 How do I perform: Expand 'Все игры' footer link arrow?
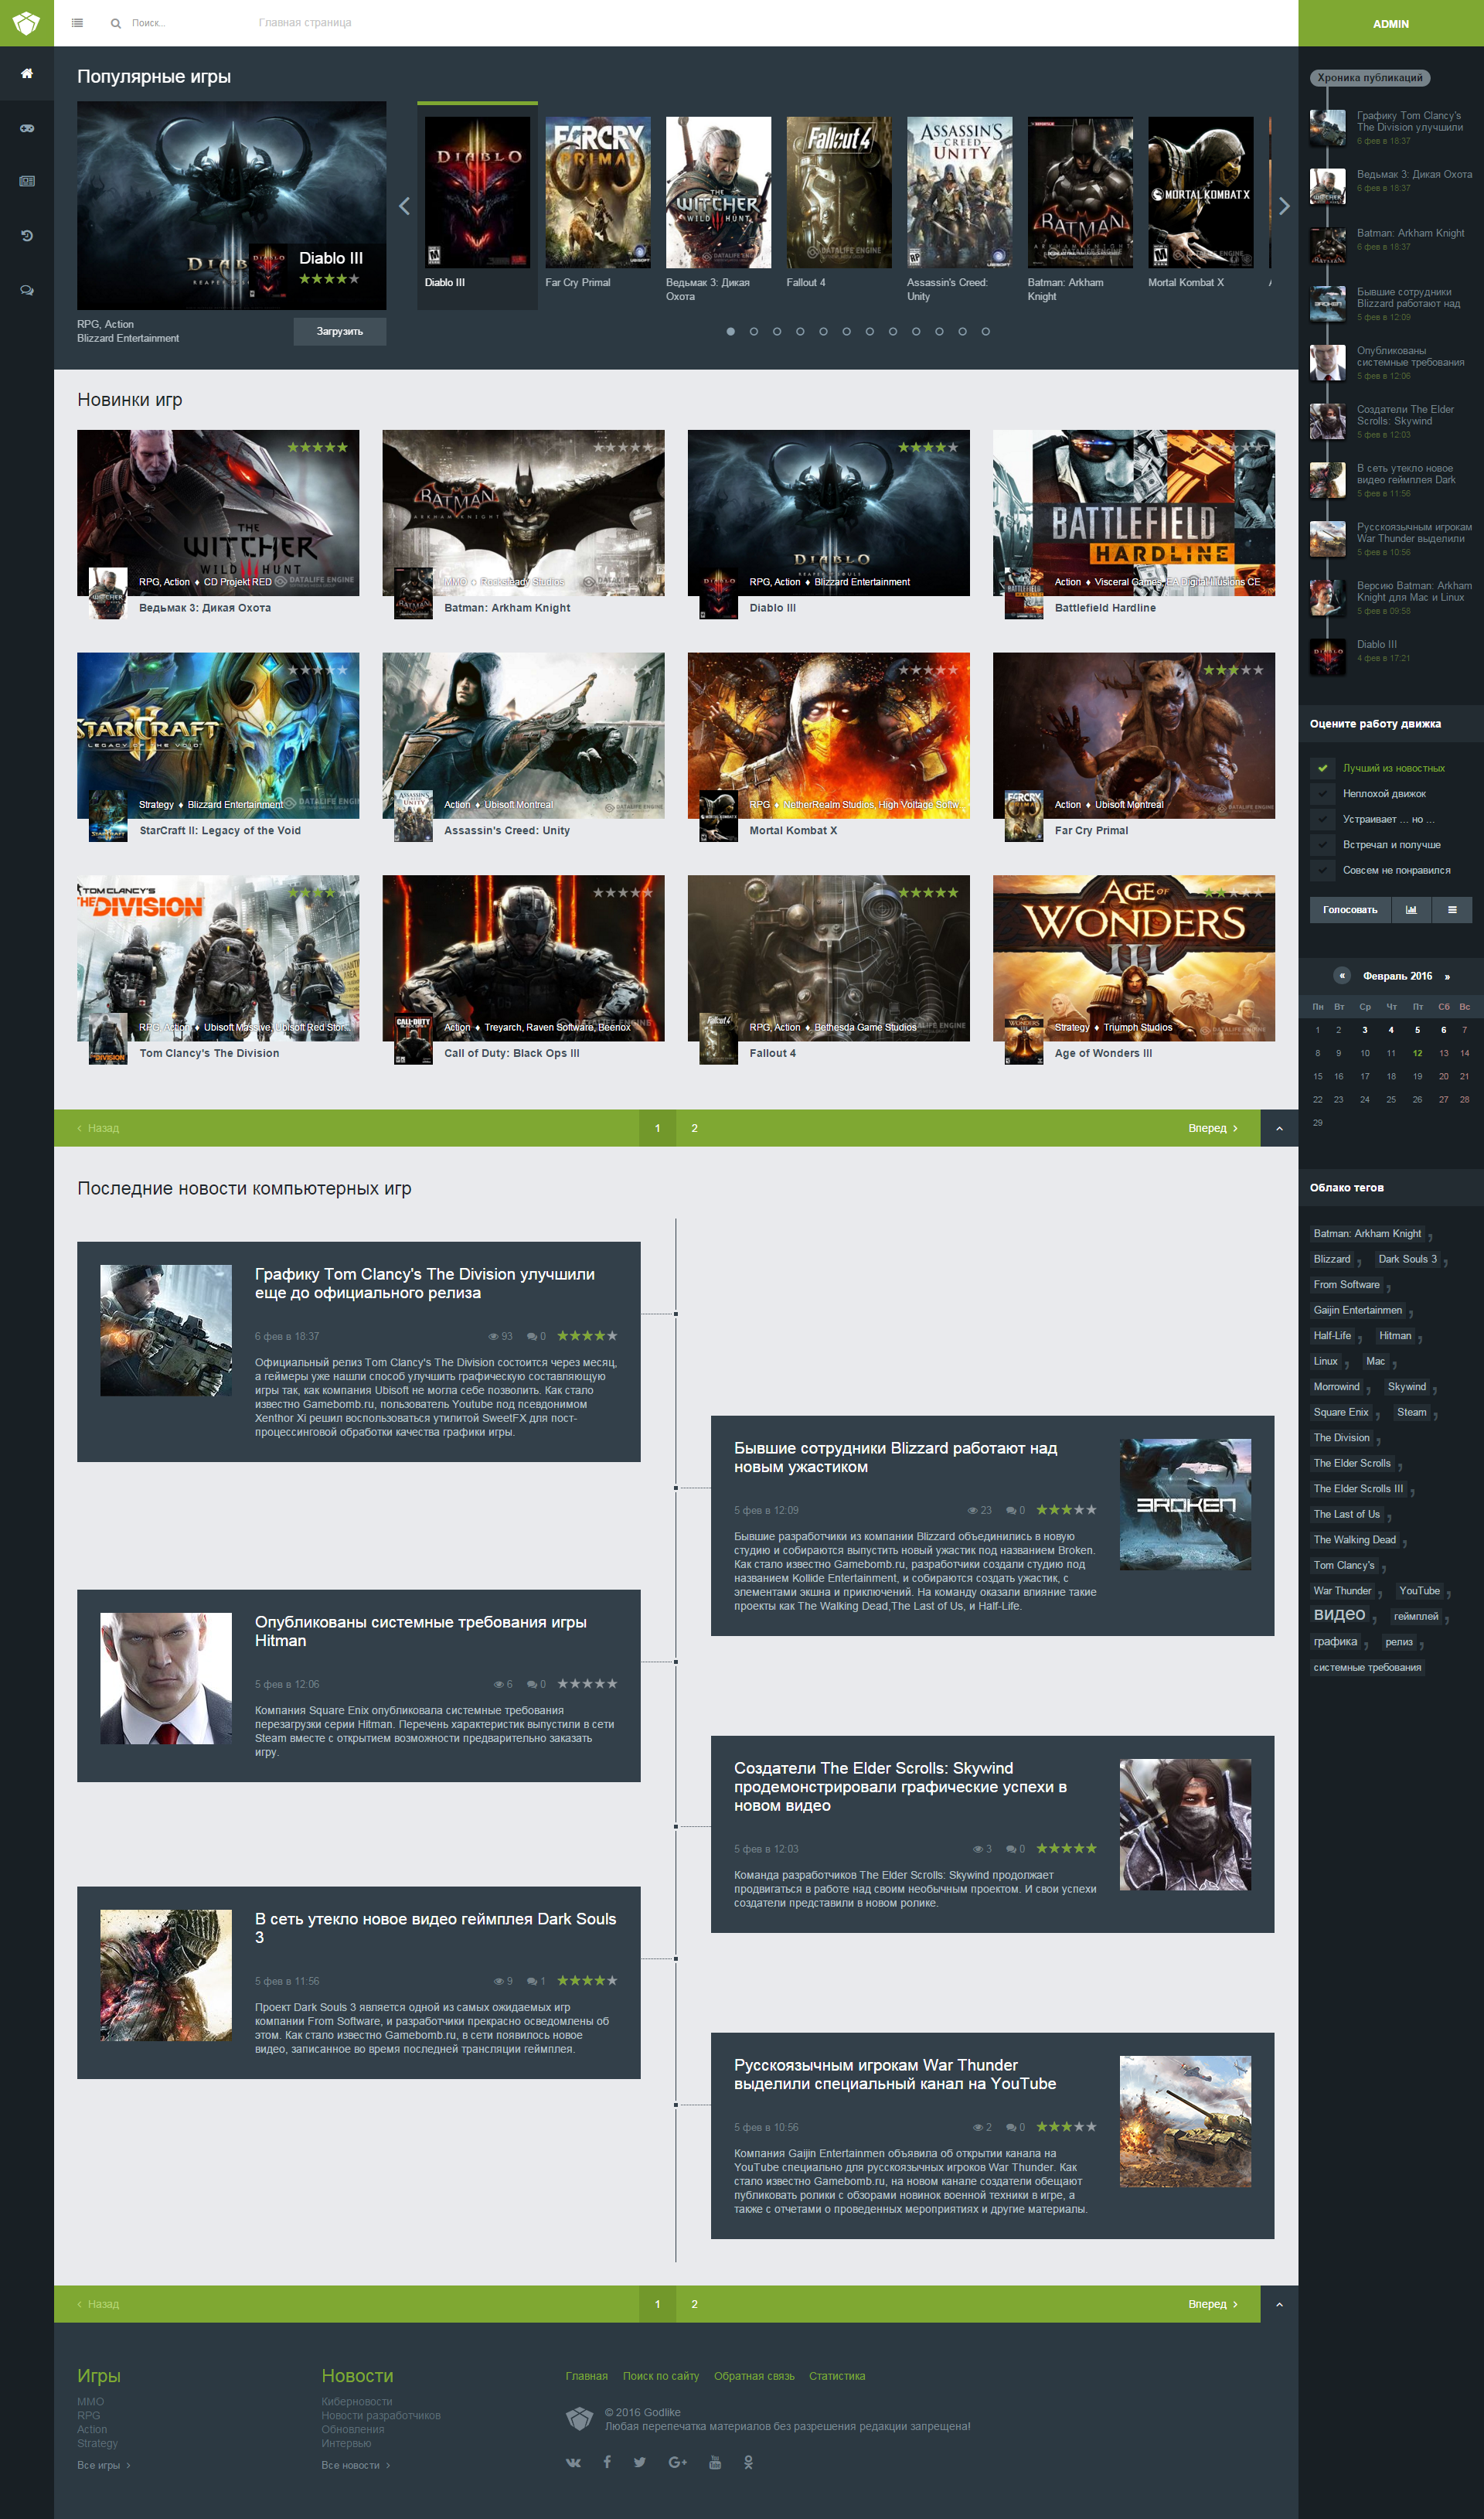pos(128,2465)
